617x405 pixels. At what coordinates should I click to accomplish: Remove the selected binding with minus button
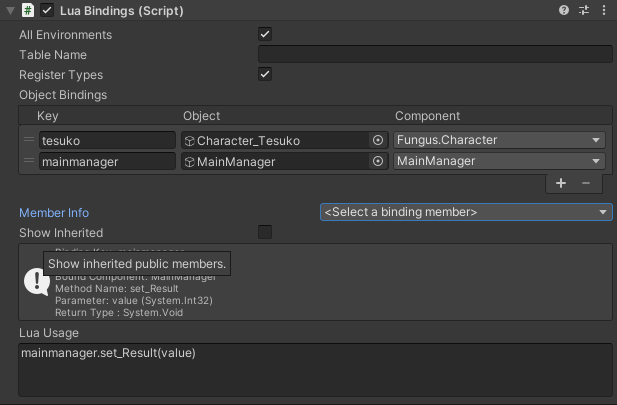pos(586,183)
